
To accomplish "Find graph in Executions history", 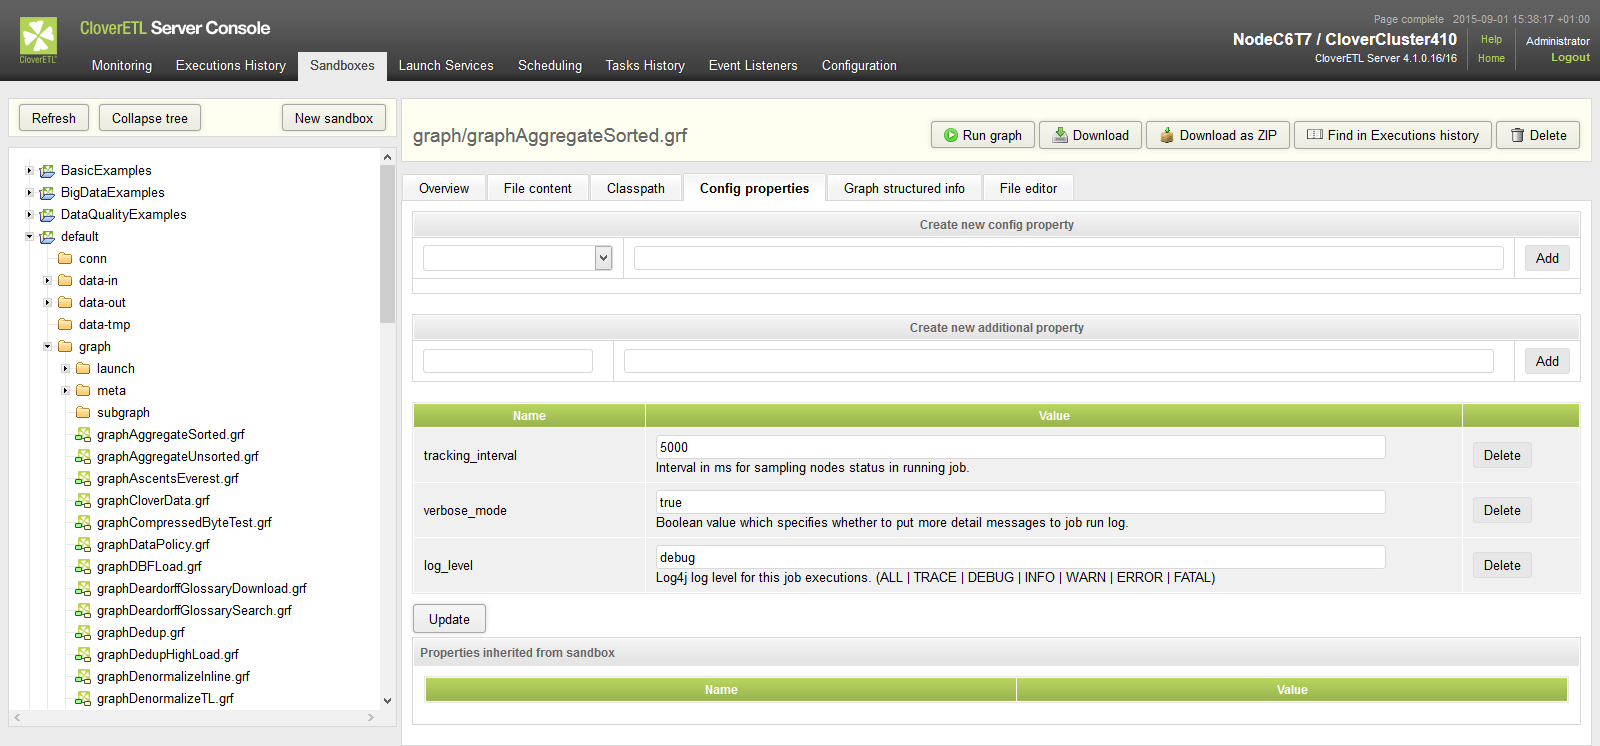I will click(1393, 135).
